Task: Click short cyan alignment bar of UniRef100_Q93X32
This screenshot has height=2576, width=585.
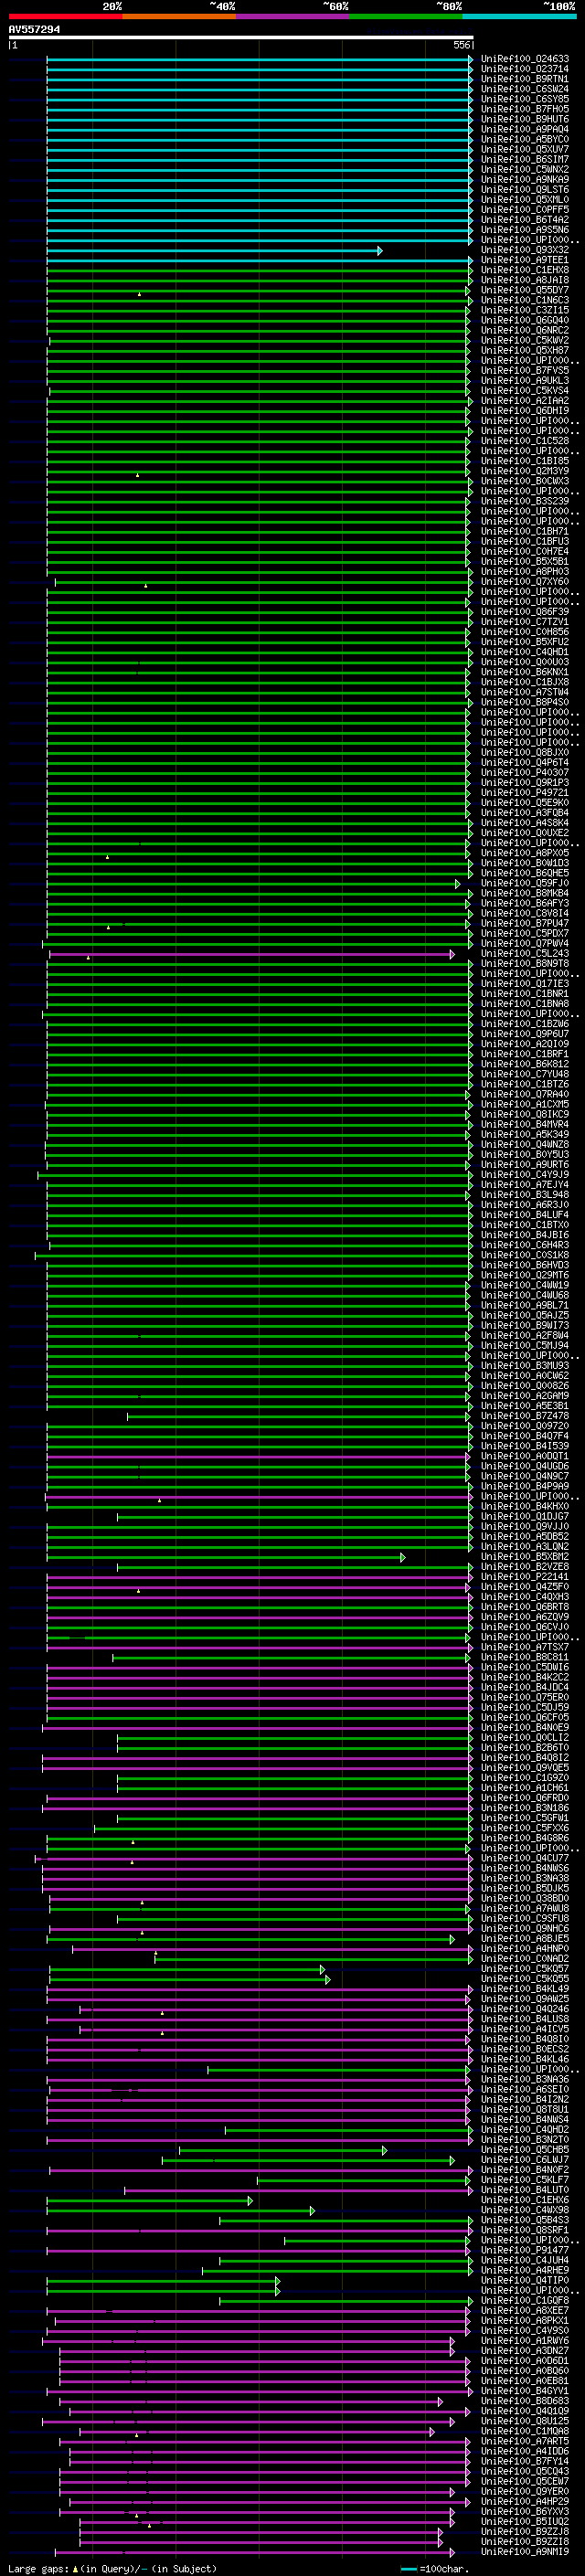Action: click(213, 250)
